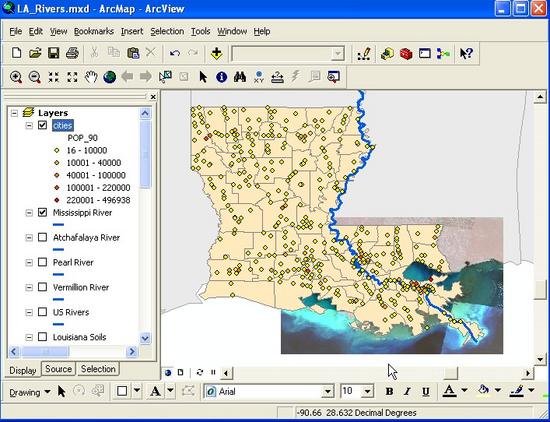This screenshot has height=422, width=550.
Task: Open ModelBuilder icon
Action: pos(443,54)
